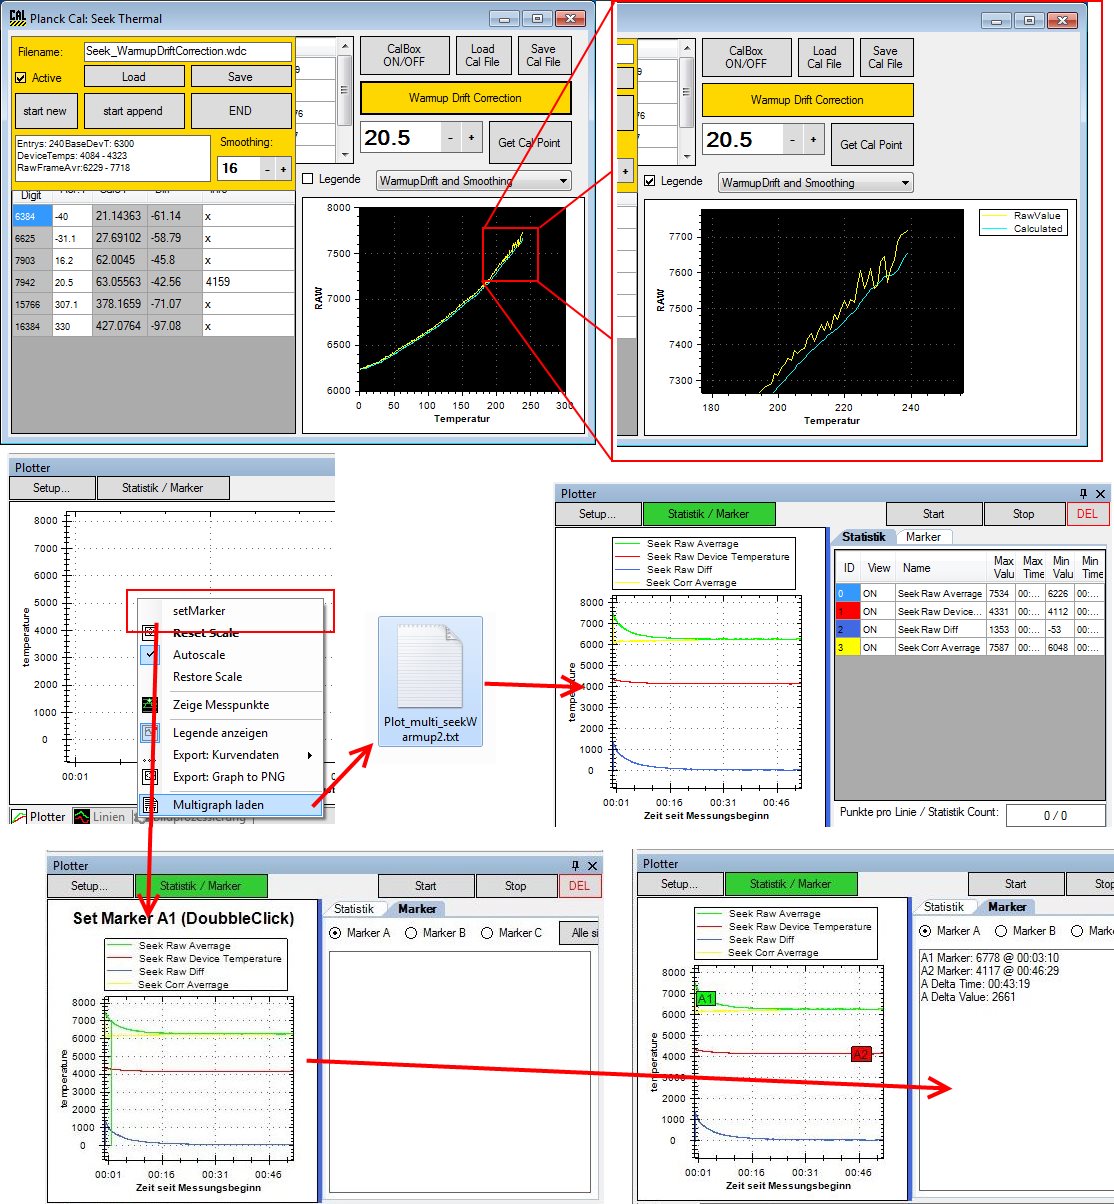Click the Multigraph laden document icon

coord(150,805)
